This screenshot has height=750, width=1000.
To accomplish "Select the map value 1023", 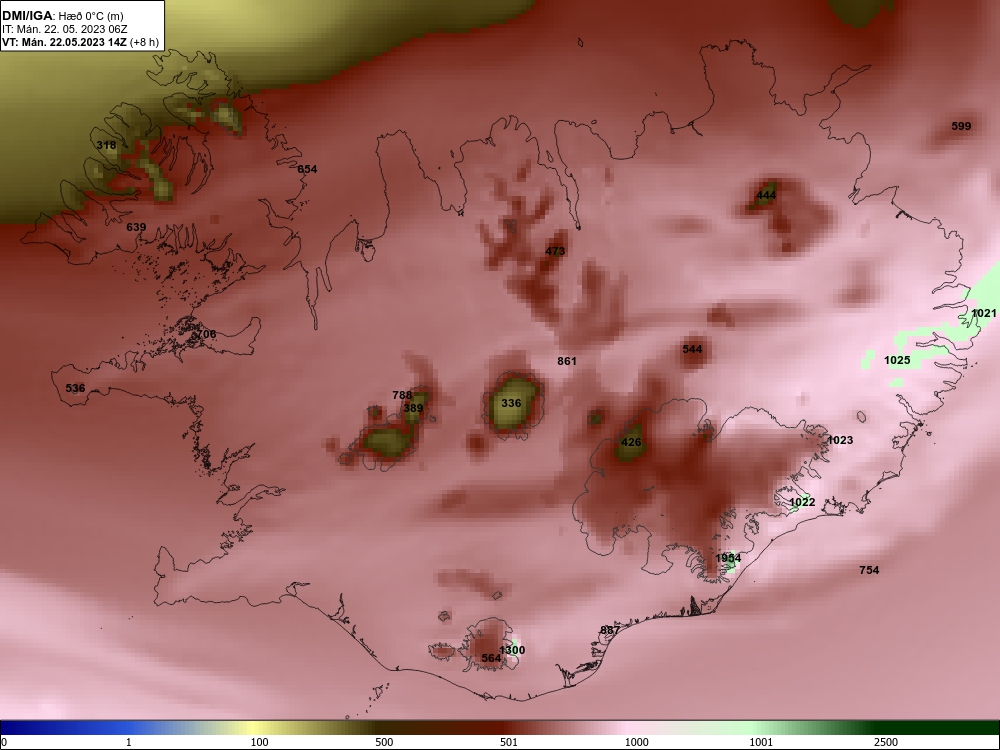I will pyautogui.click(x=840, y=440).
